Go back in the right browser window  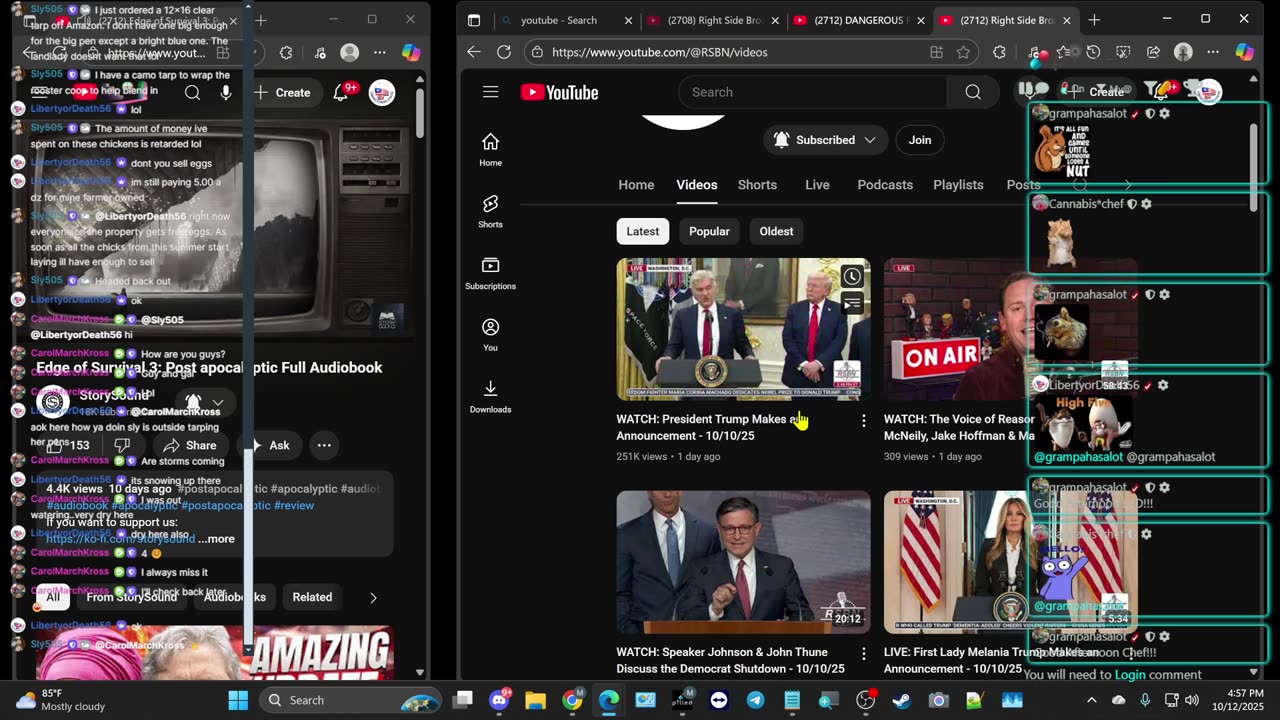click(474, 52)
